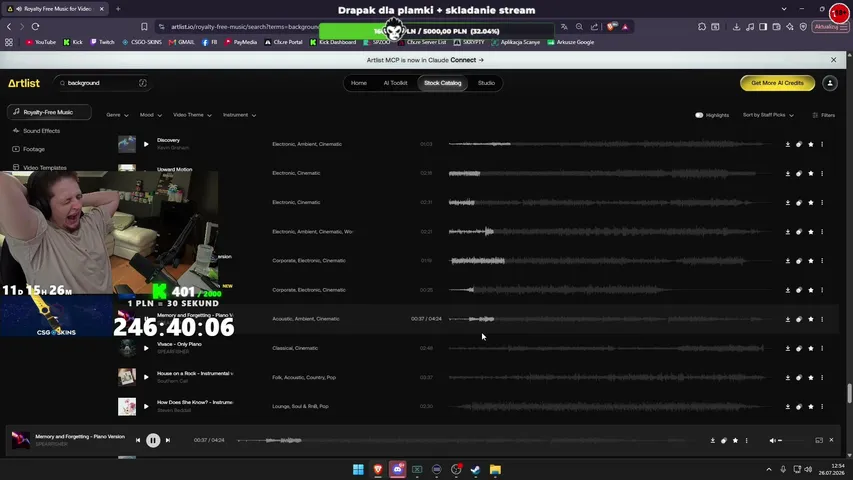Open Footage category in sidebar
Screen dimensions: 853x480
[29, 149]
